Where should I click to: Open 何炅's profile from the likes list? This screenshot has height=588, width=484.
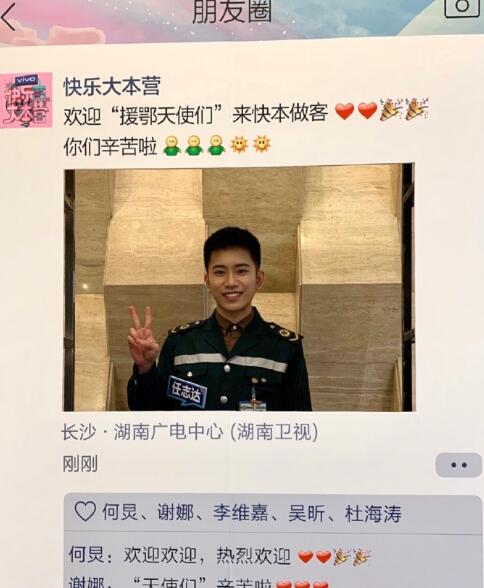(x=120, y=512)
